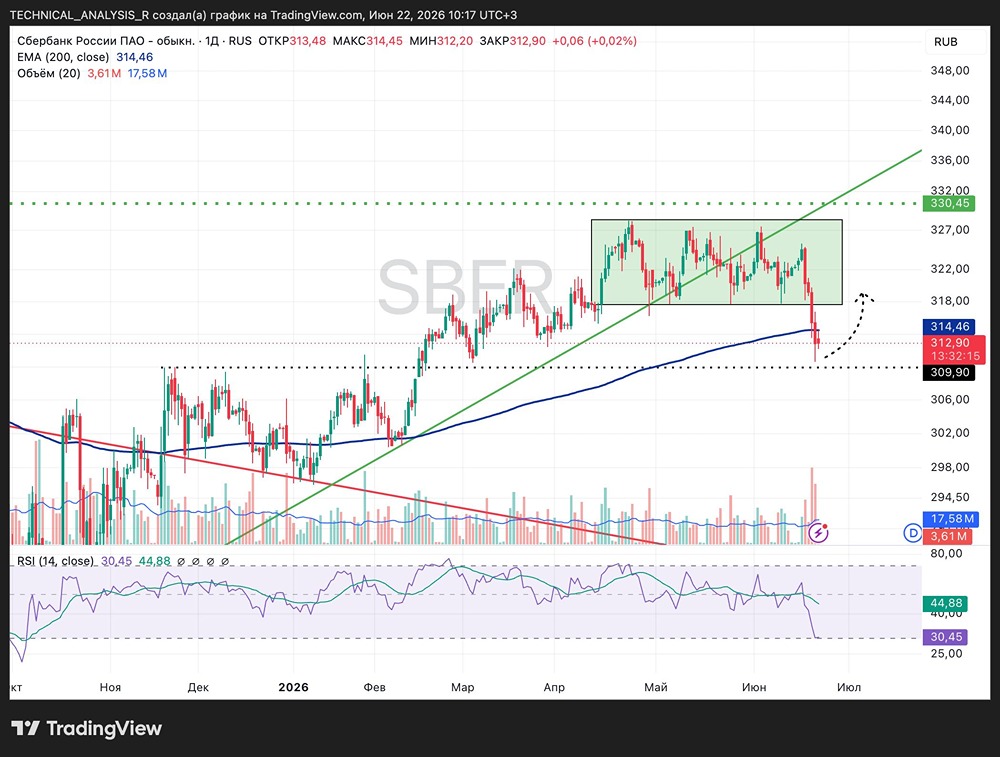Click the purple 30,45 RSI axis label
The image size is (1000, 757).
pos(946,637)
